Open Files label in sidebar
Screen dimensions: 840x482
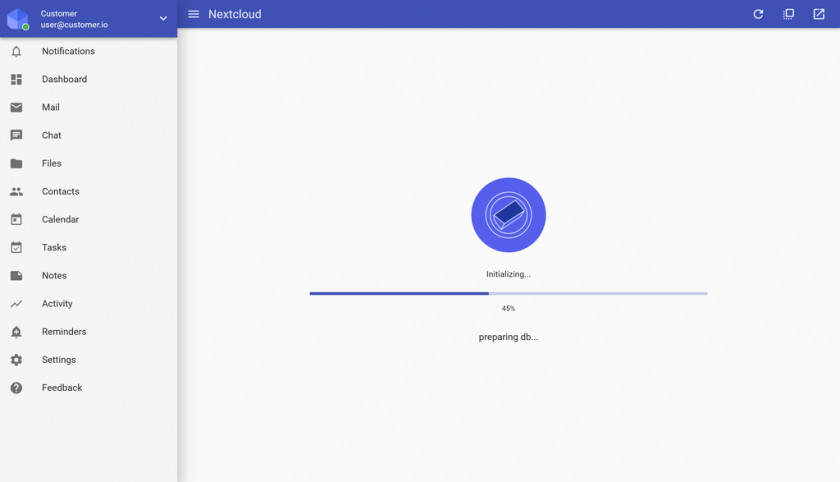pos(51,163)
